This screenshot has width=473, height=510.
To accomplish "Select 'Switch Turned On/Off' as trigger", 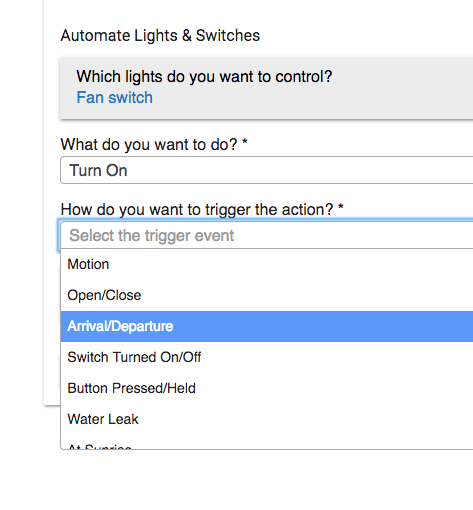I will [x=267, y=357].
